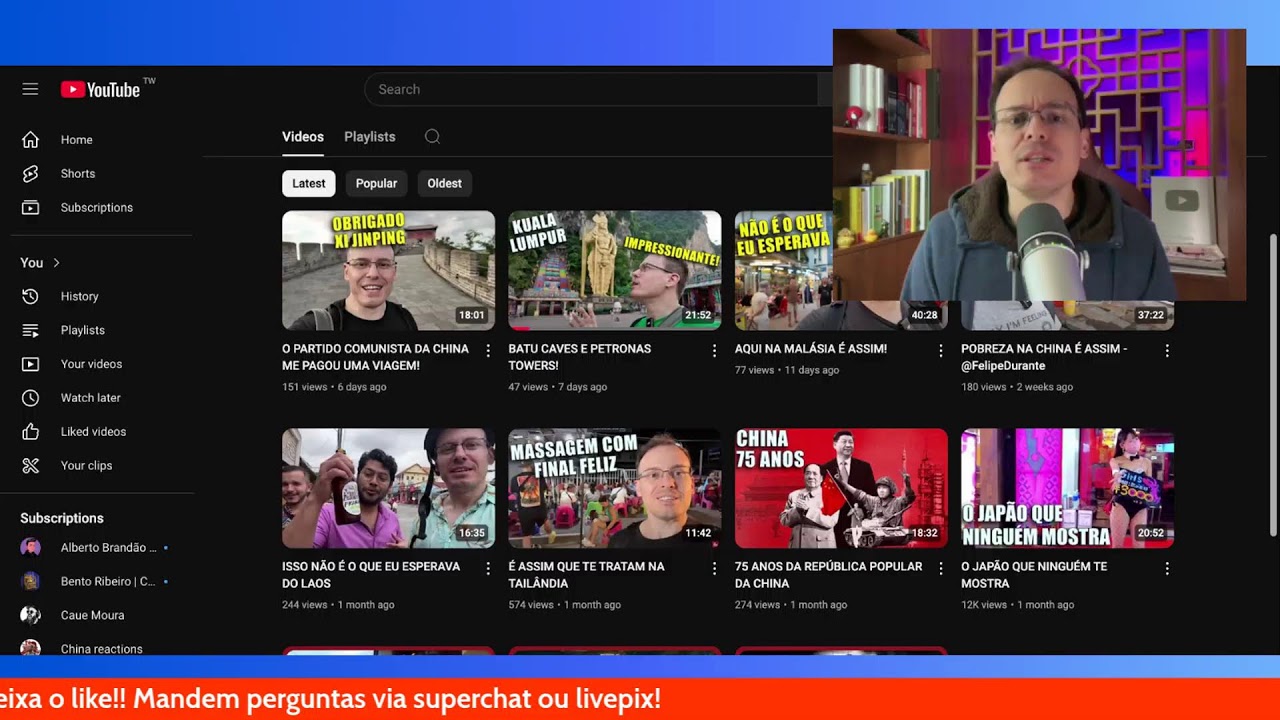The width and height of the screenshot is (1280, 720).
Task: Open options menu for 75 ANOS video
Action: [x=940, y=568]
